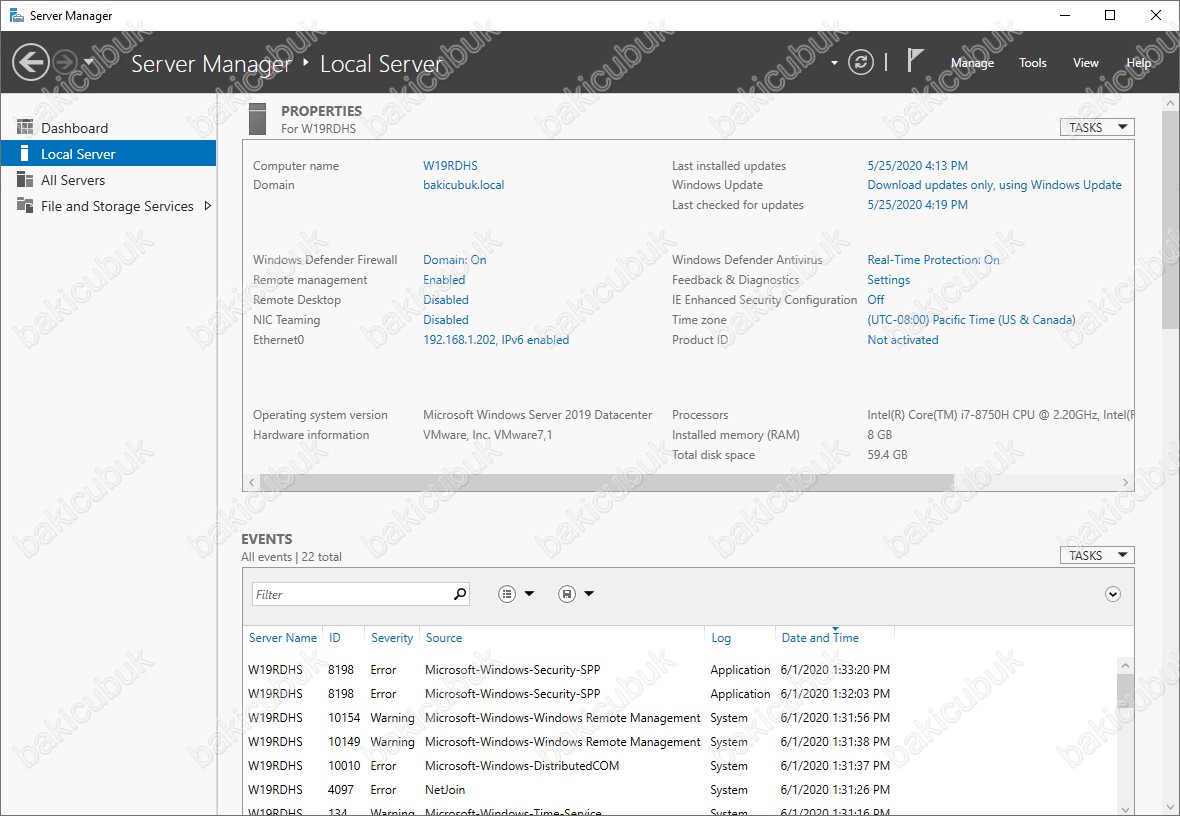The width and height of the screenshot is (1180, 816).
Task: Click Windows Defender Firewall Domain: On link
Action: tap(455, 260)
